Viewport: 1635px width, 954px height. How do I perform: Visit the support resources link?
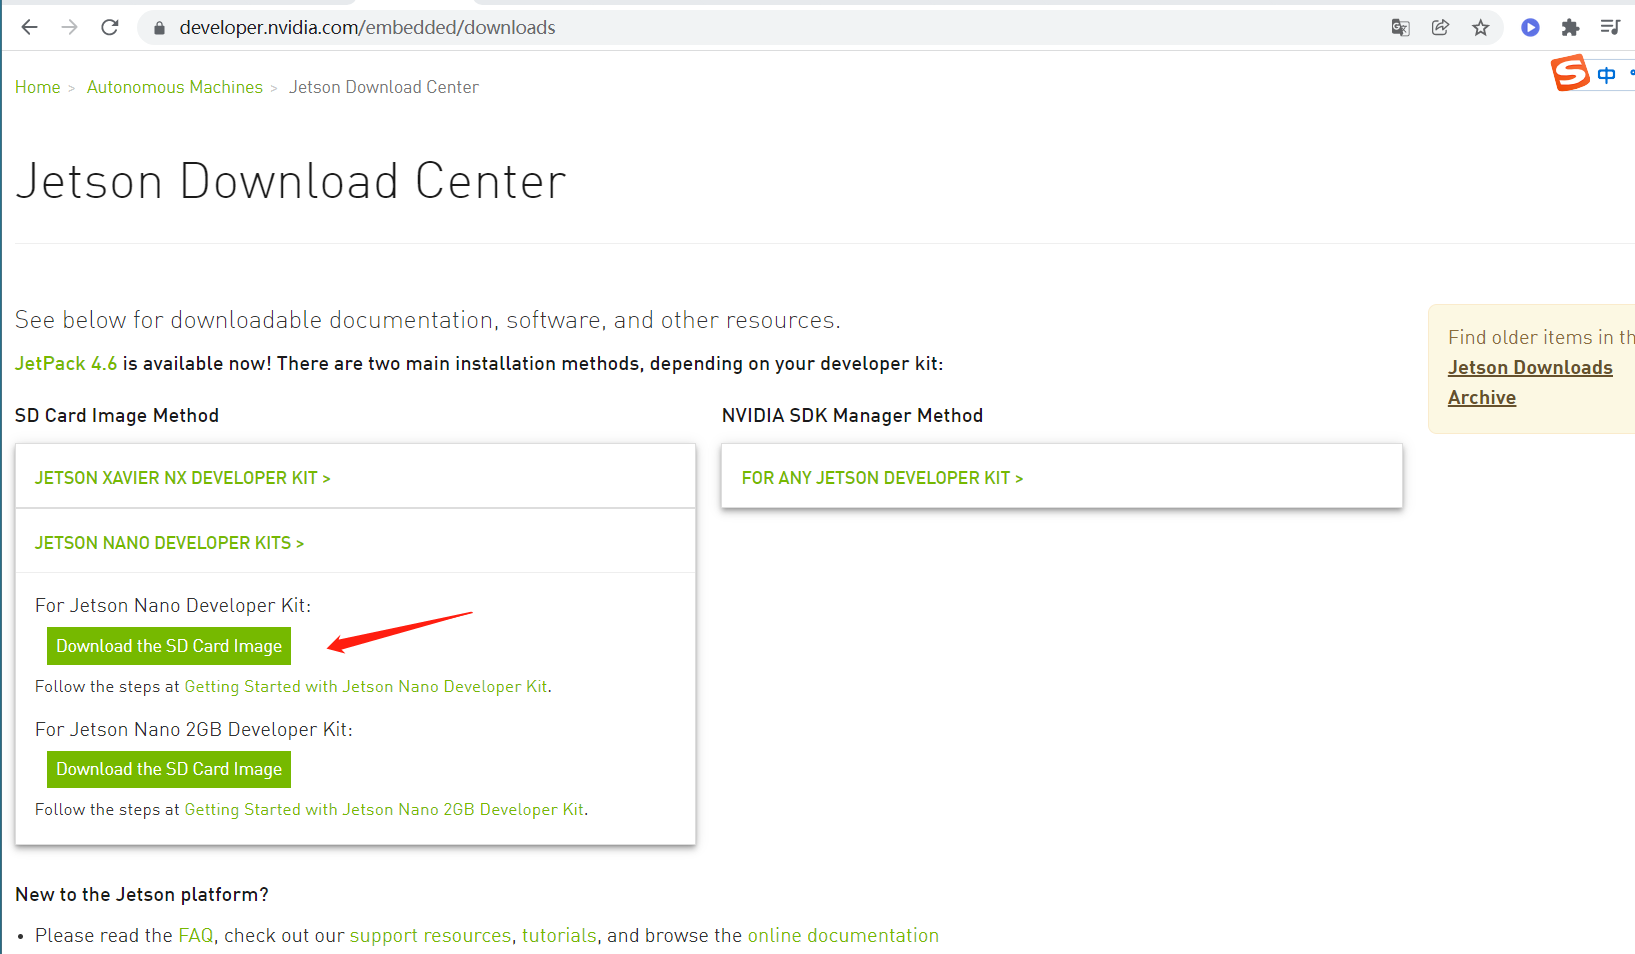(430, 935)
